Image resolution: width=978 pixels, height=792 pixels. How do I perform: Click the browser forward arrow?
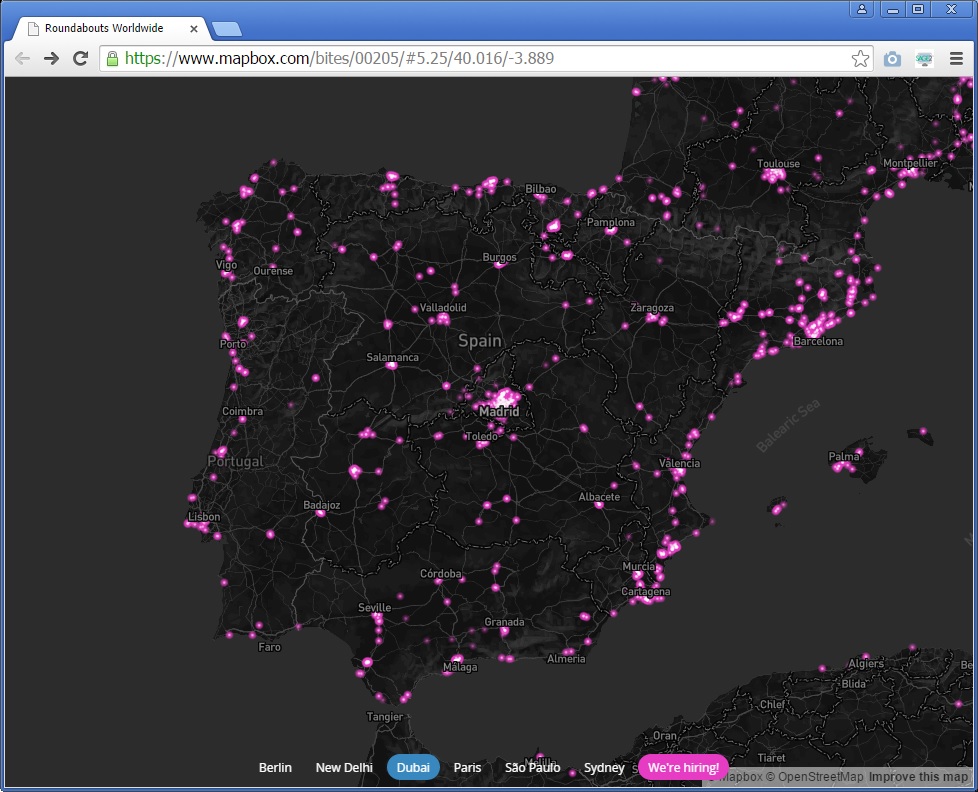click(51, 59)
